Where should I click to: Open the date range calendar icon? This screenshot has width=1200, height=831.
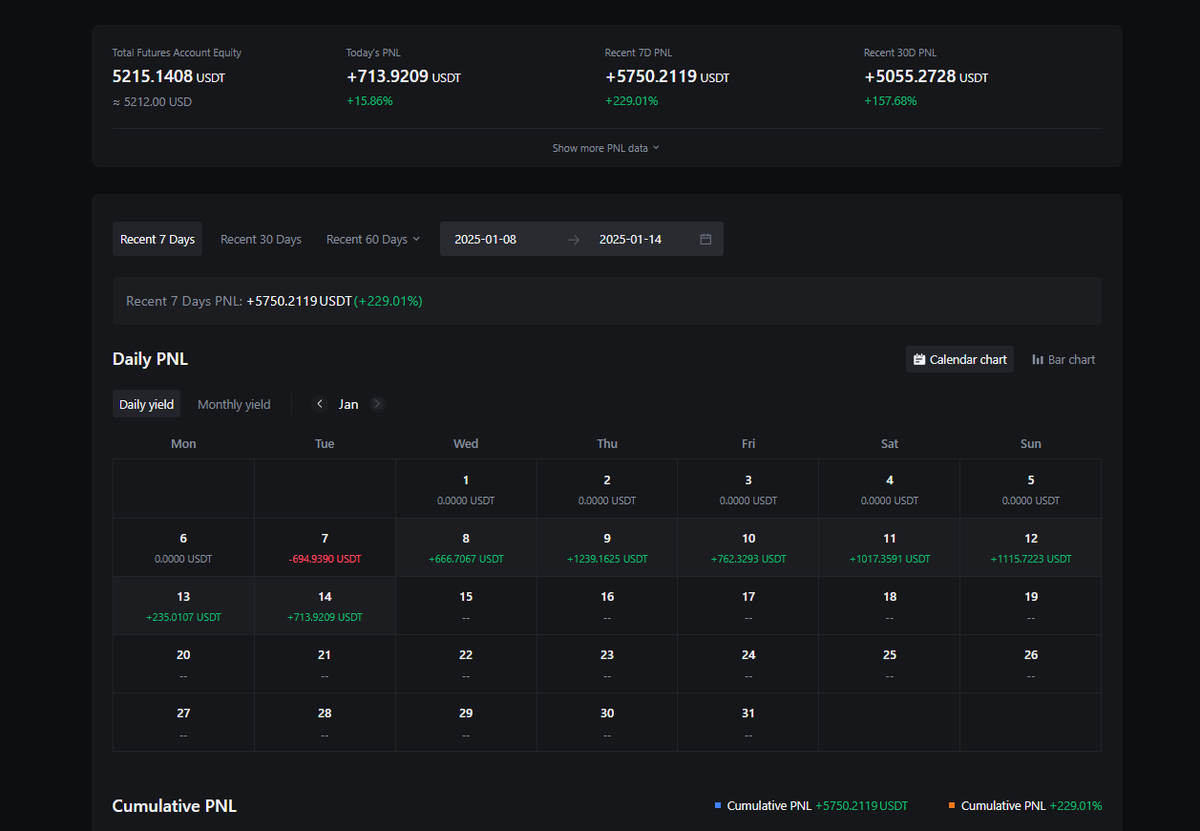[706, 239]
